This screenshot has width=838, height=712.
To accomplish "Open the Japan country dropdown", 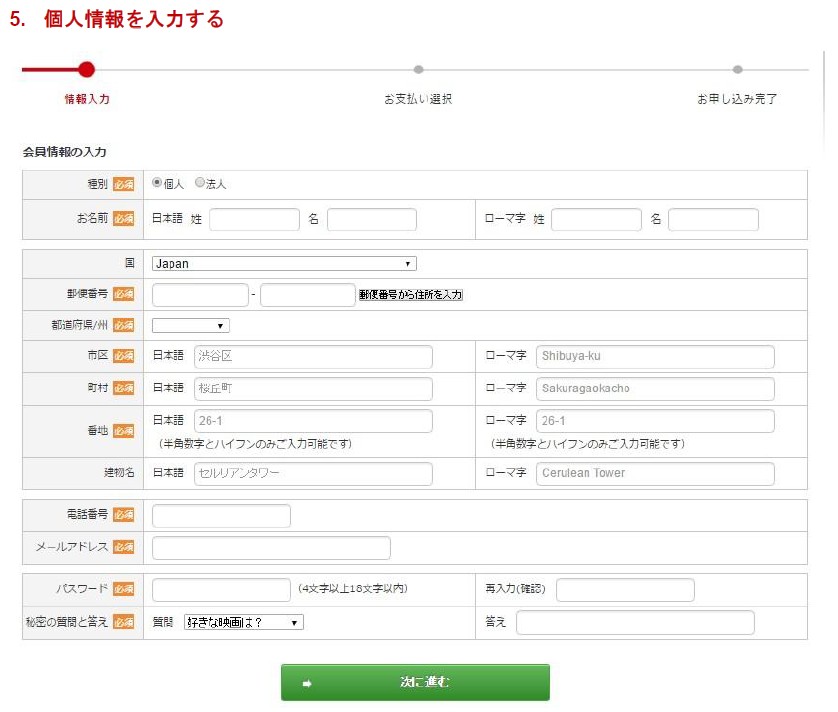I will tap(284, 264).
